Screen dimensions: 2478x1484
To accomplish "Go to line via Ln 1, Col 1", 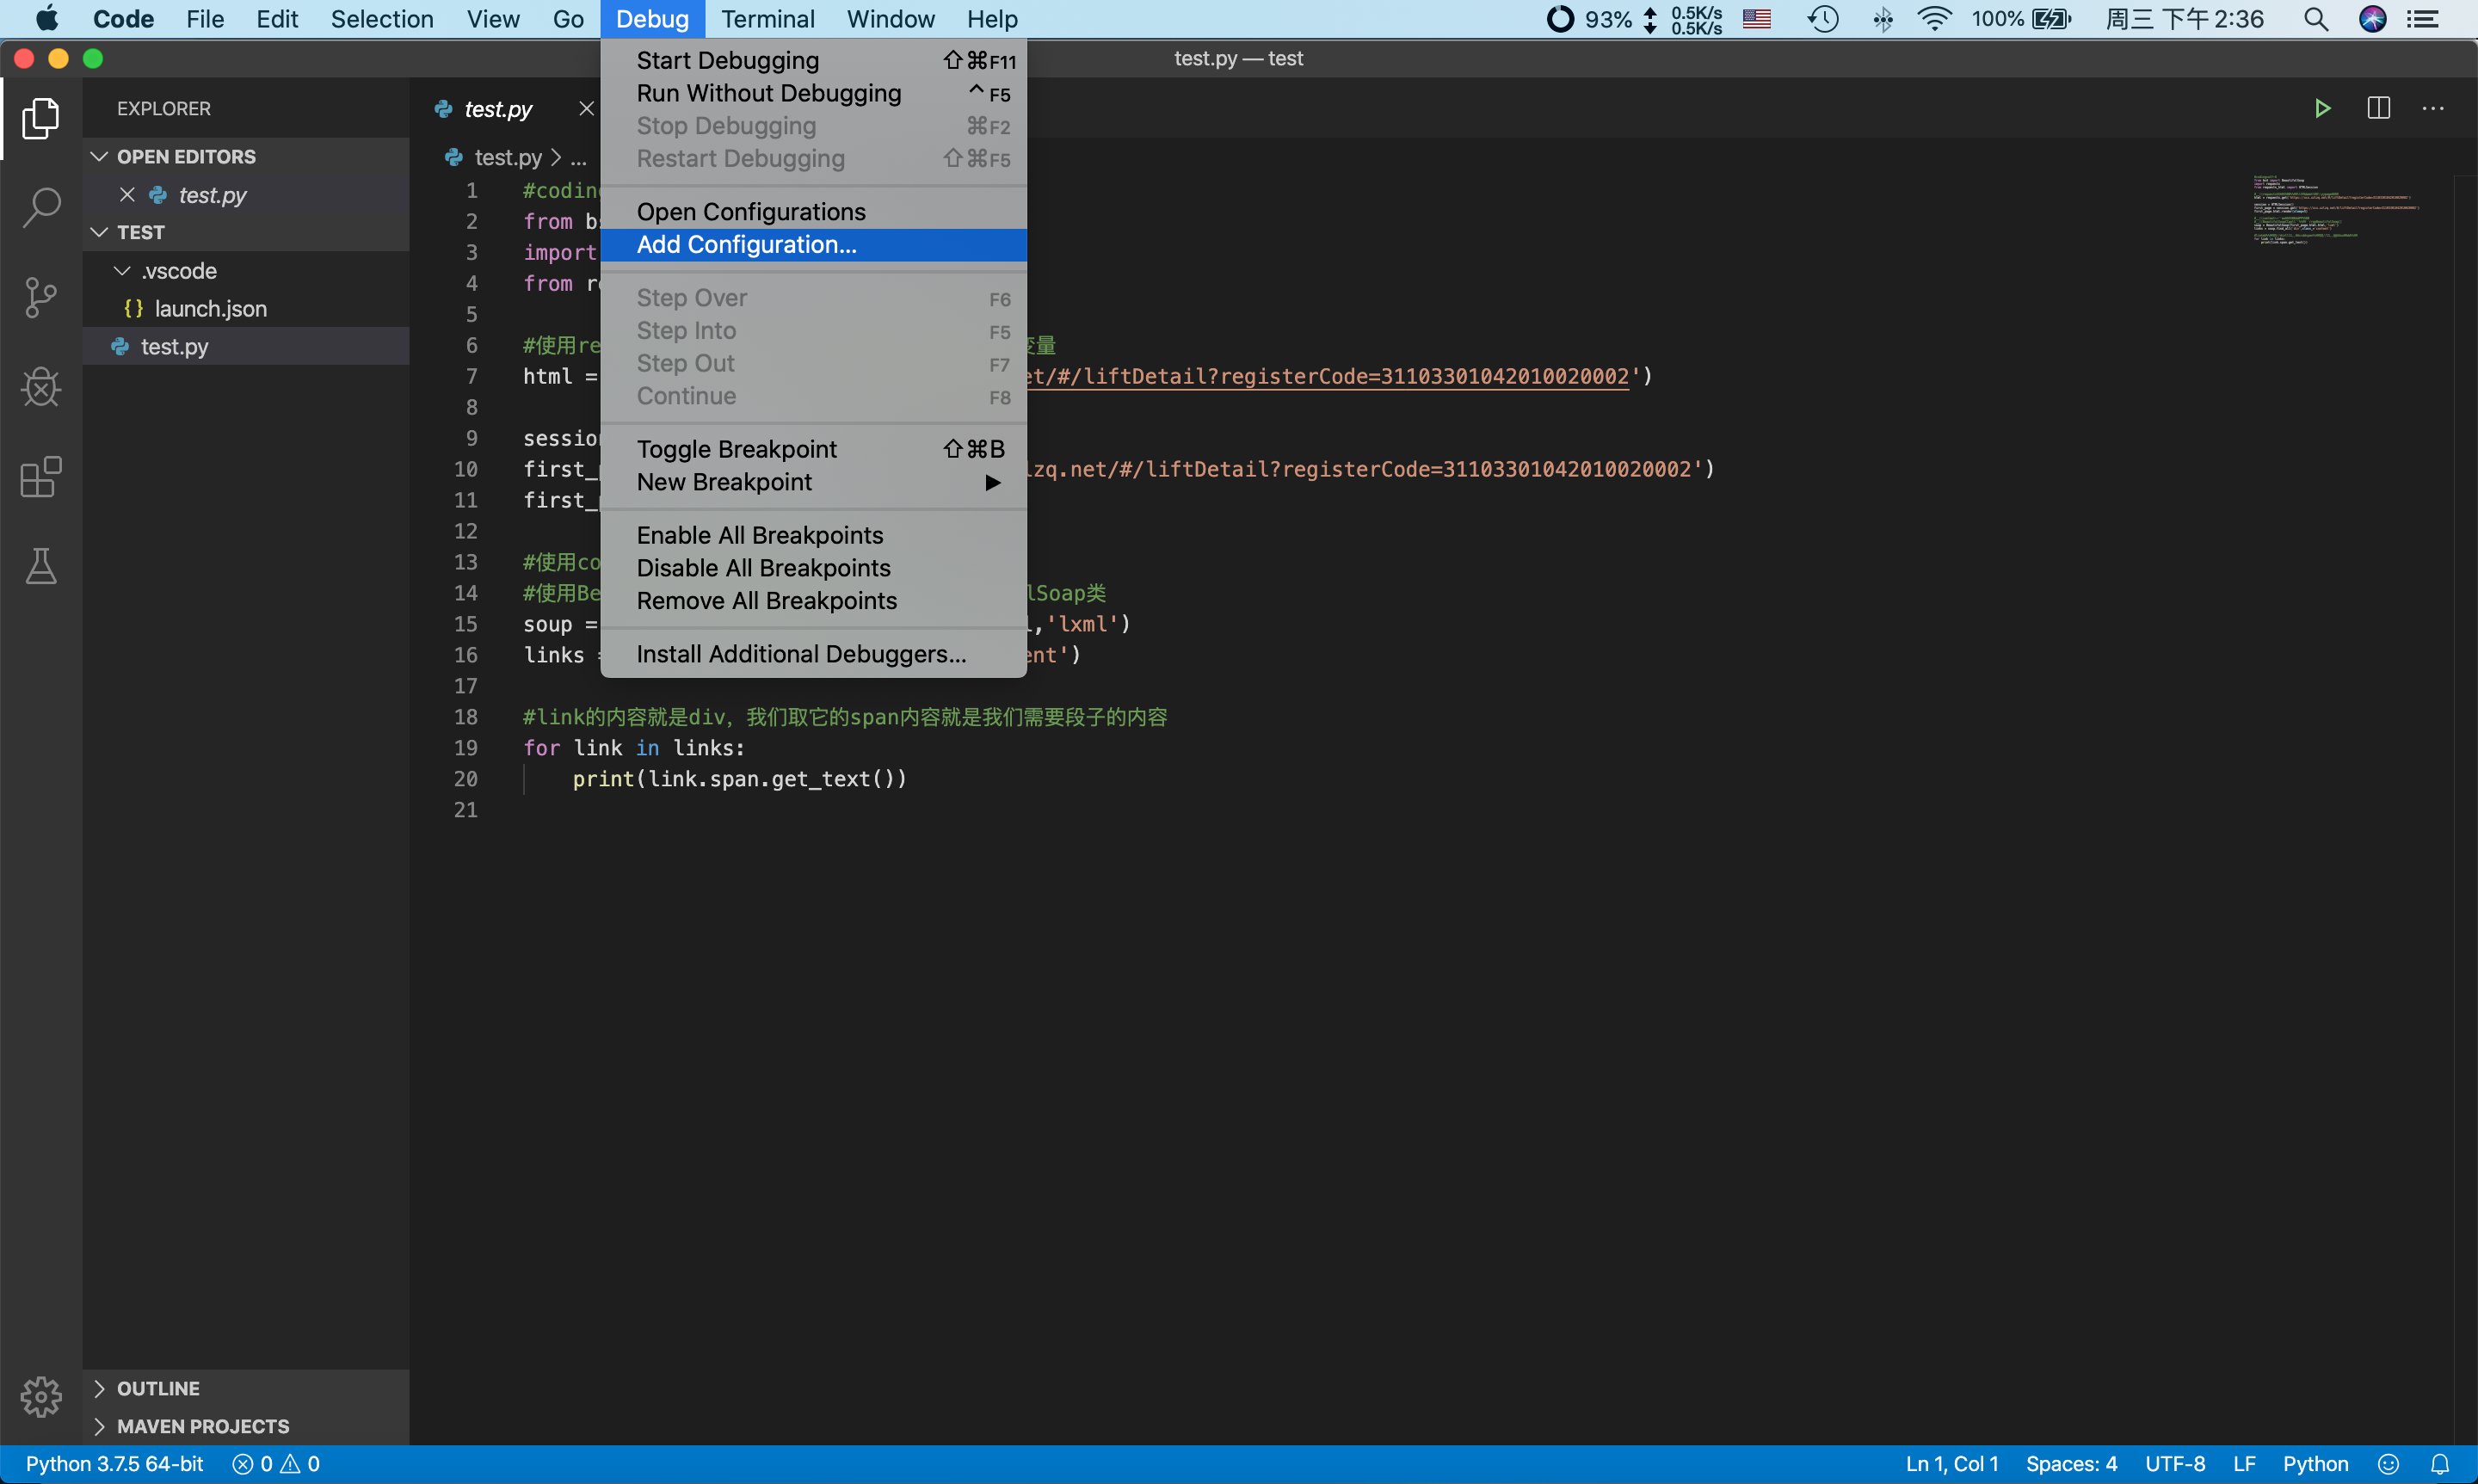I will (x=1952, y=1464).
